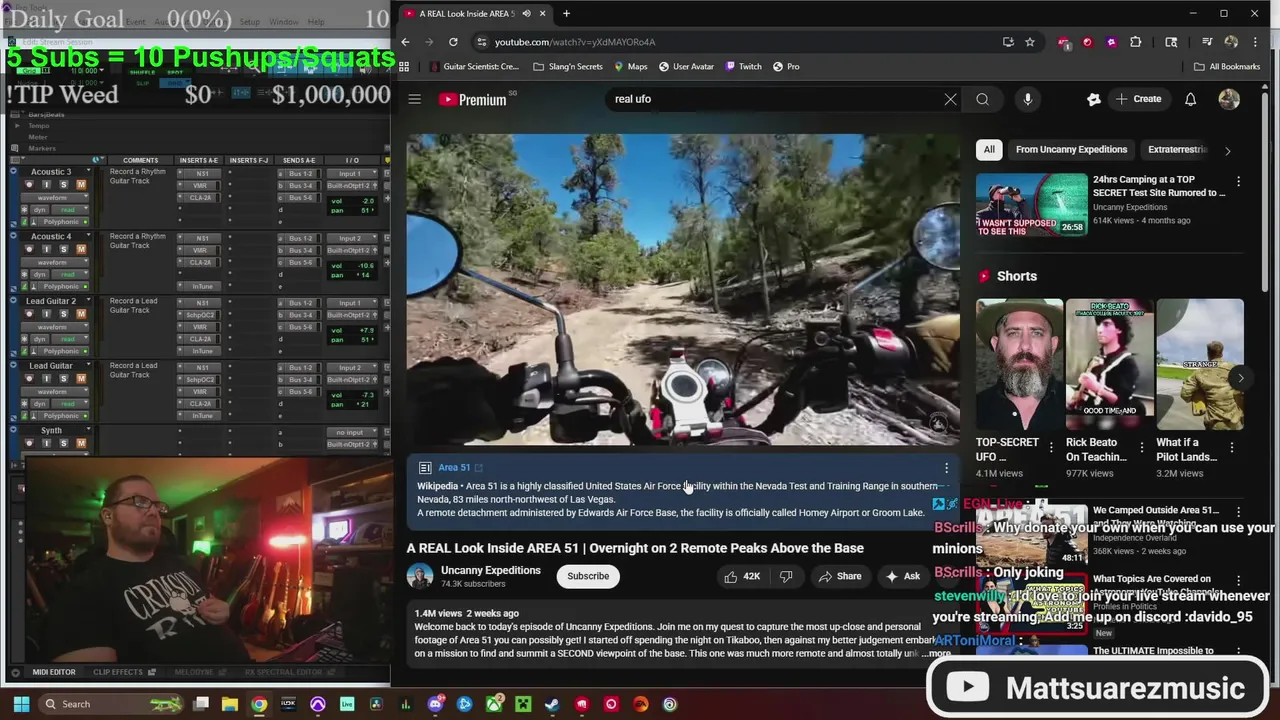The image size is (1280, 720).
Task: Mute the Acoustic 3 track
Action: coord(81,184)
